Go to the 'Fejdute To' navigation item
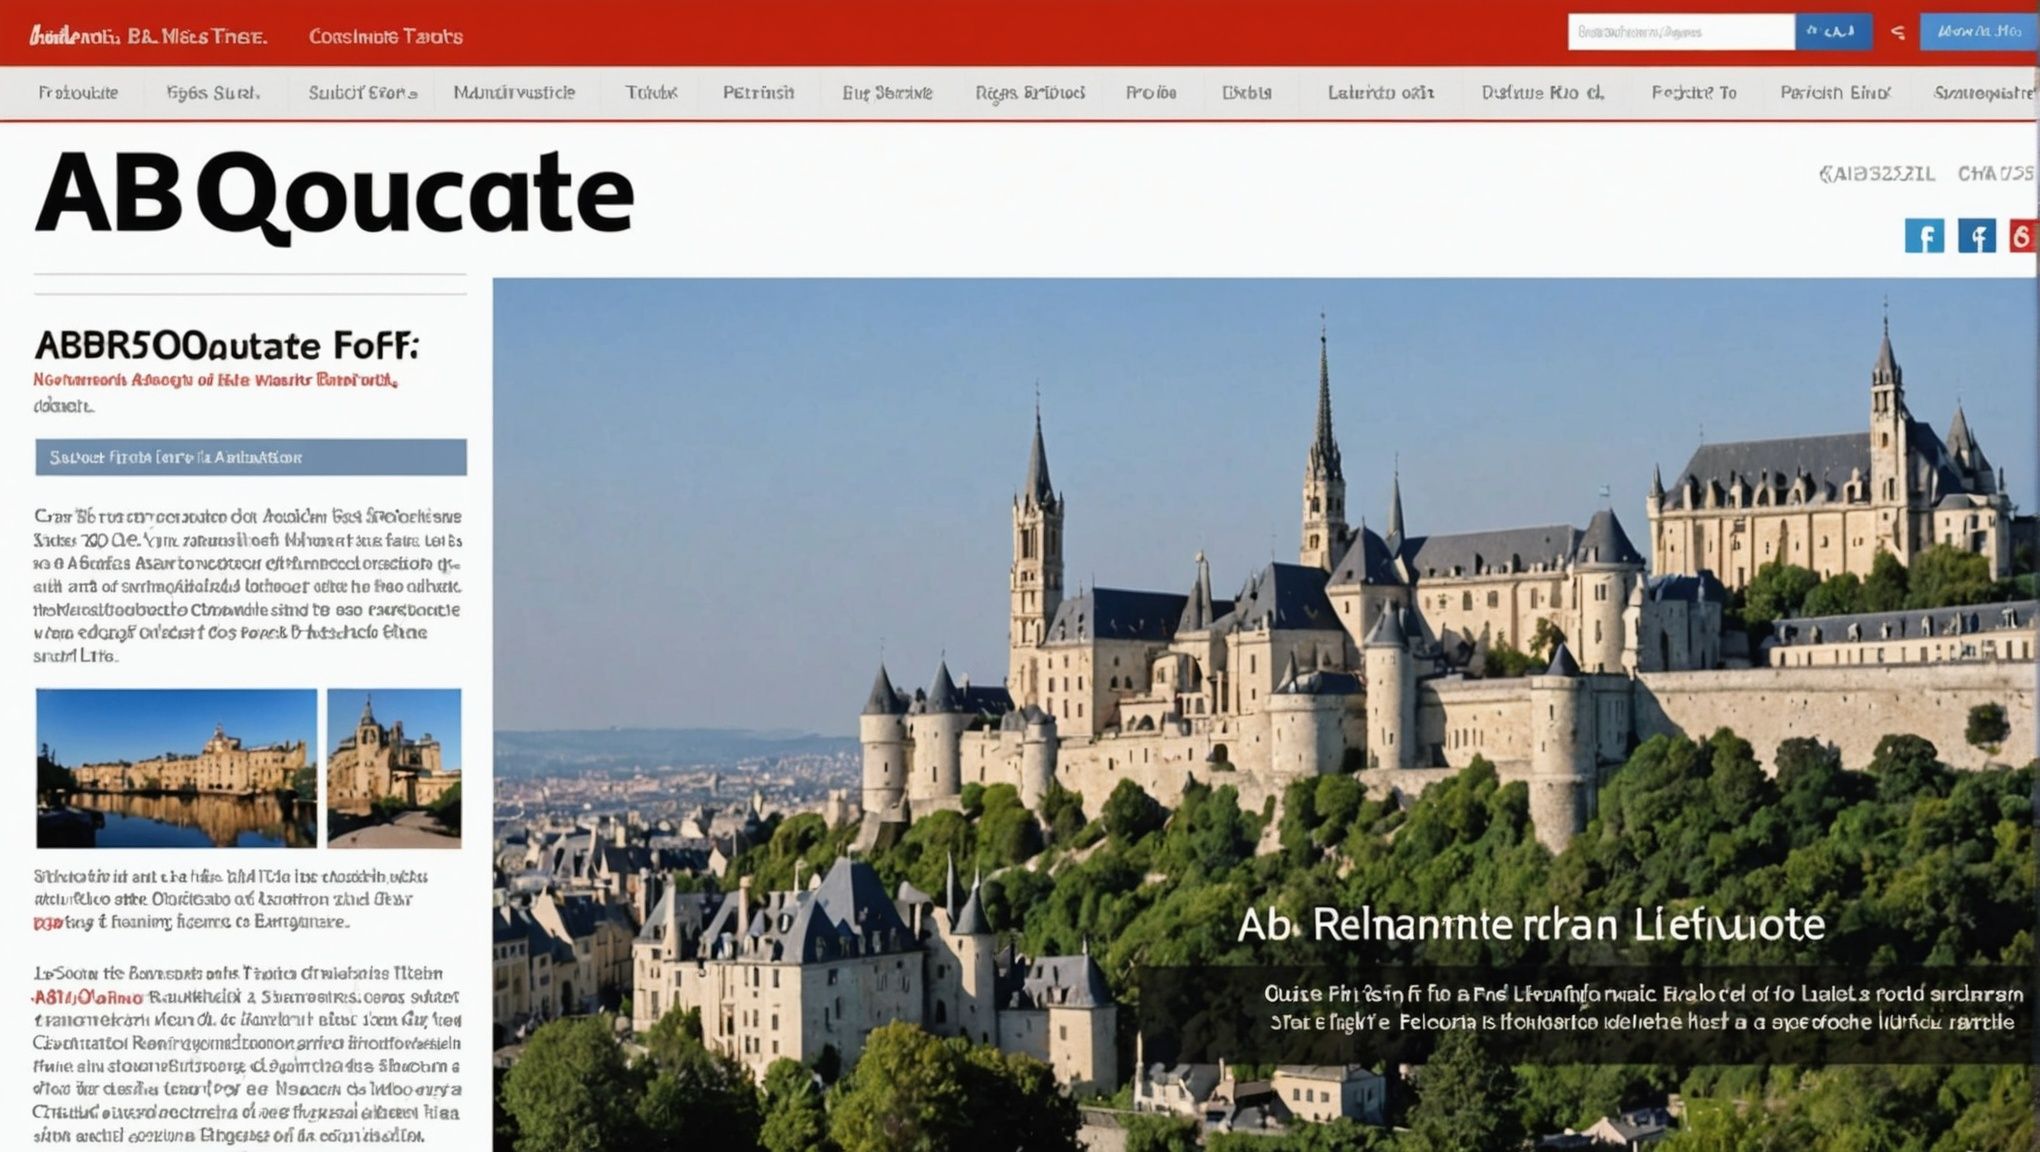2040x1152 pixels. (x=1694, y=93)
